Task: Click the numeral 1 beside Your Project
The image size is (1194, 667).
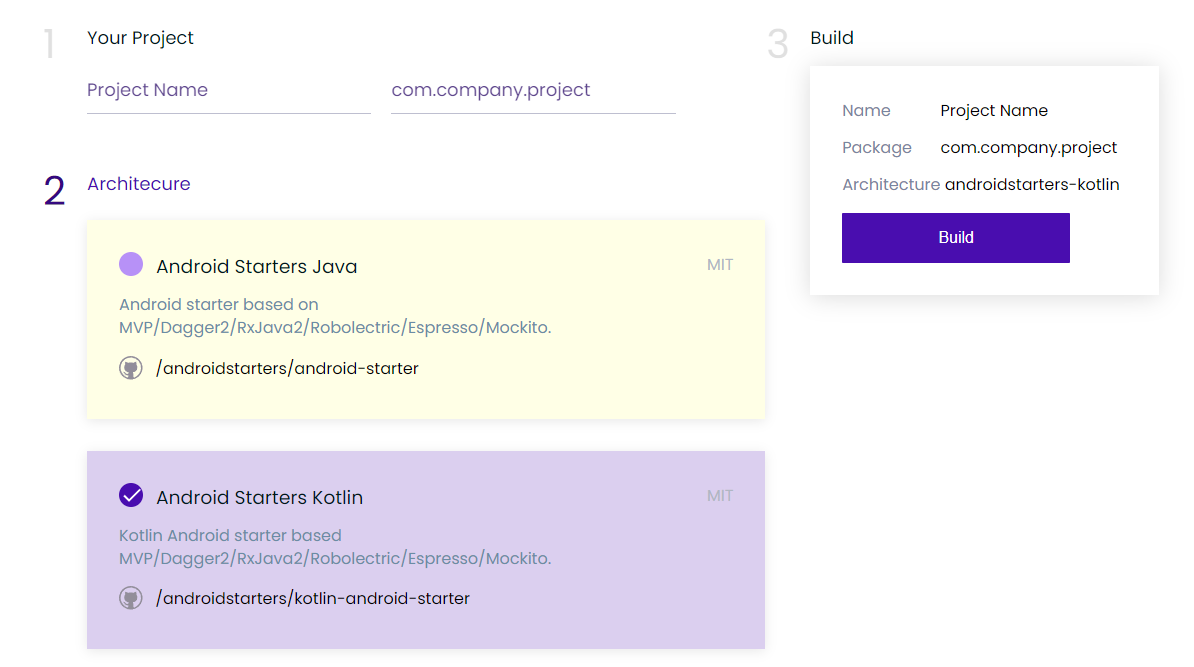Action: click(x=49, y=44)
